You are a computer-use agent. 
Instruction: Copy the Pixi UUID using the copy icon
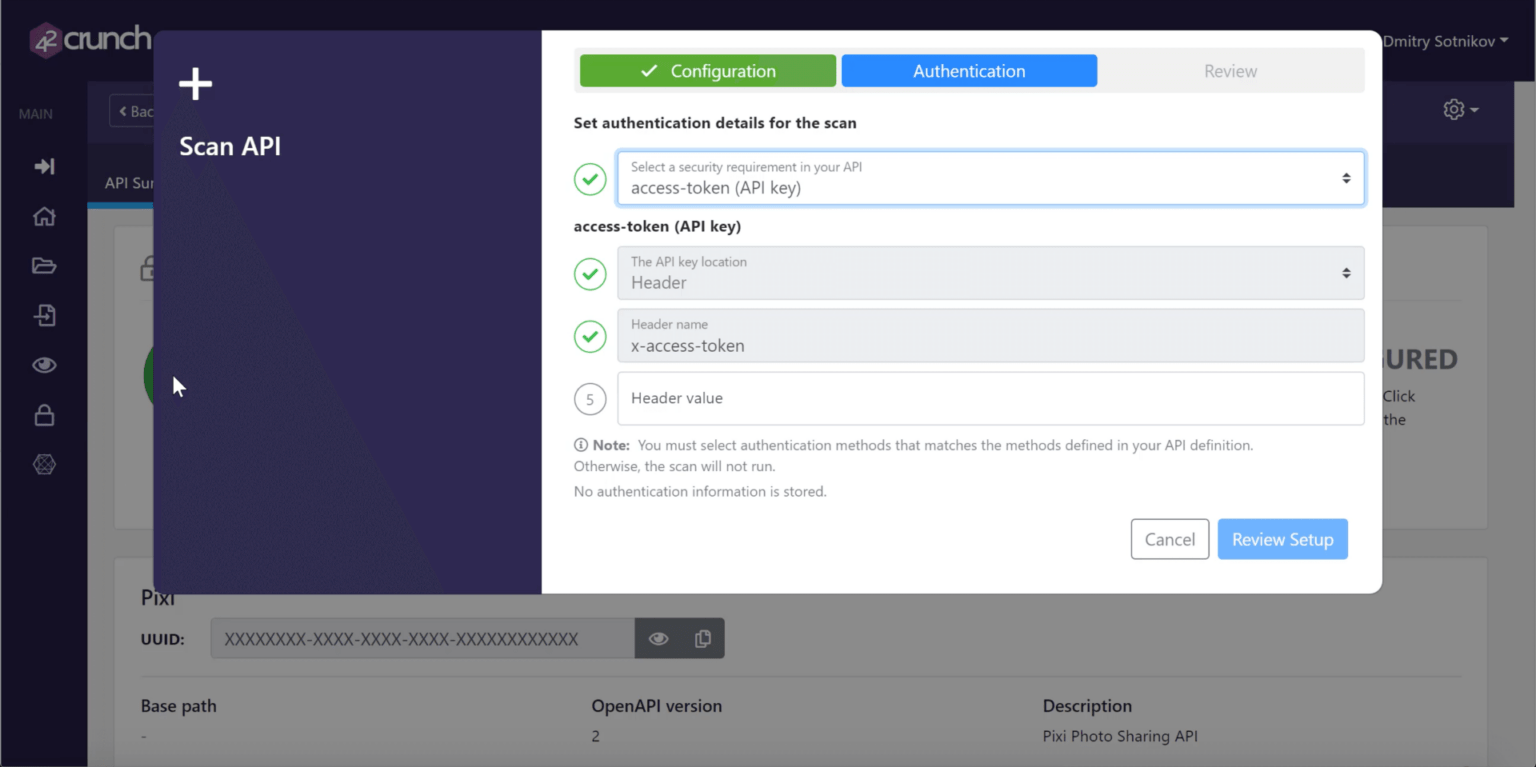click(x=702, y=637)
